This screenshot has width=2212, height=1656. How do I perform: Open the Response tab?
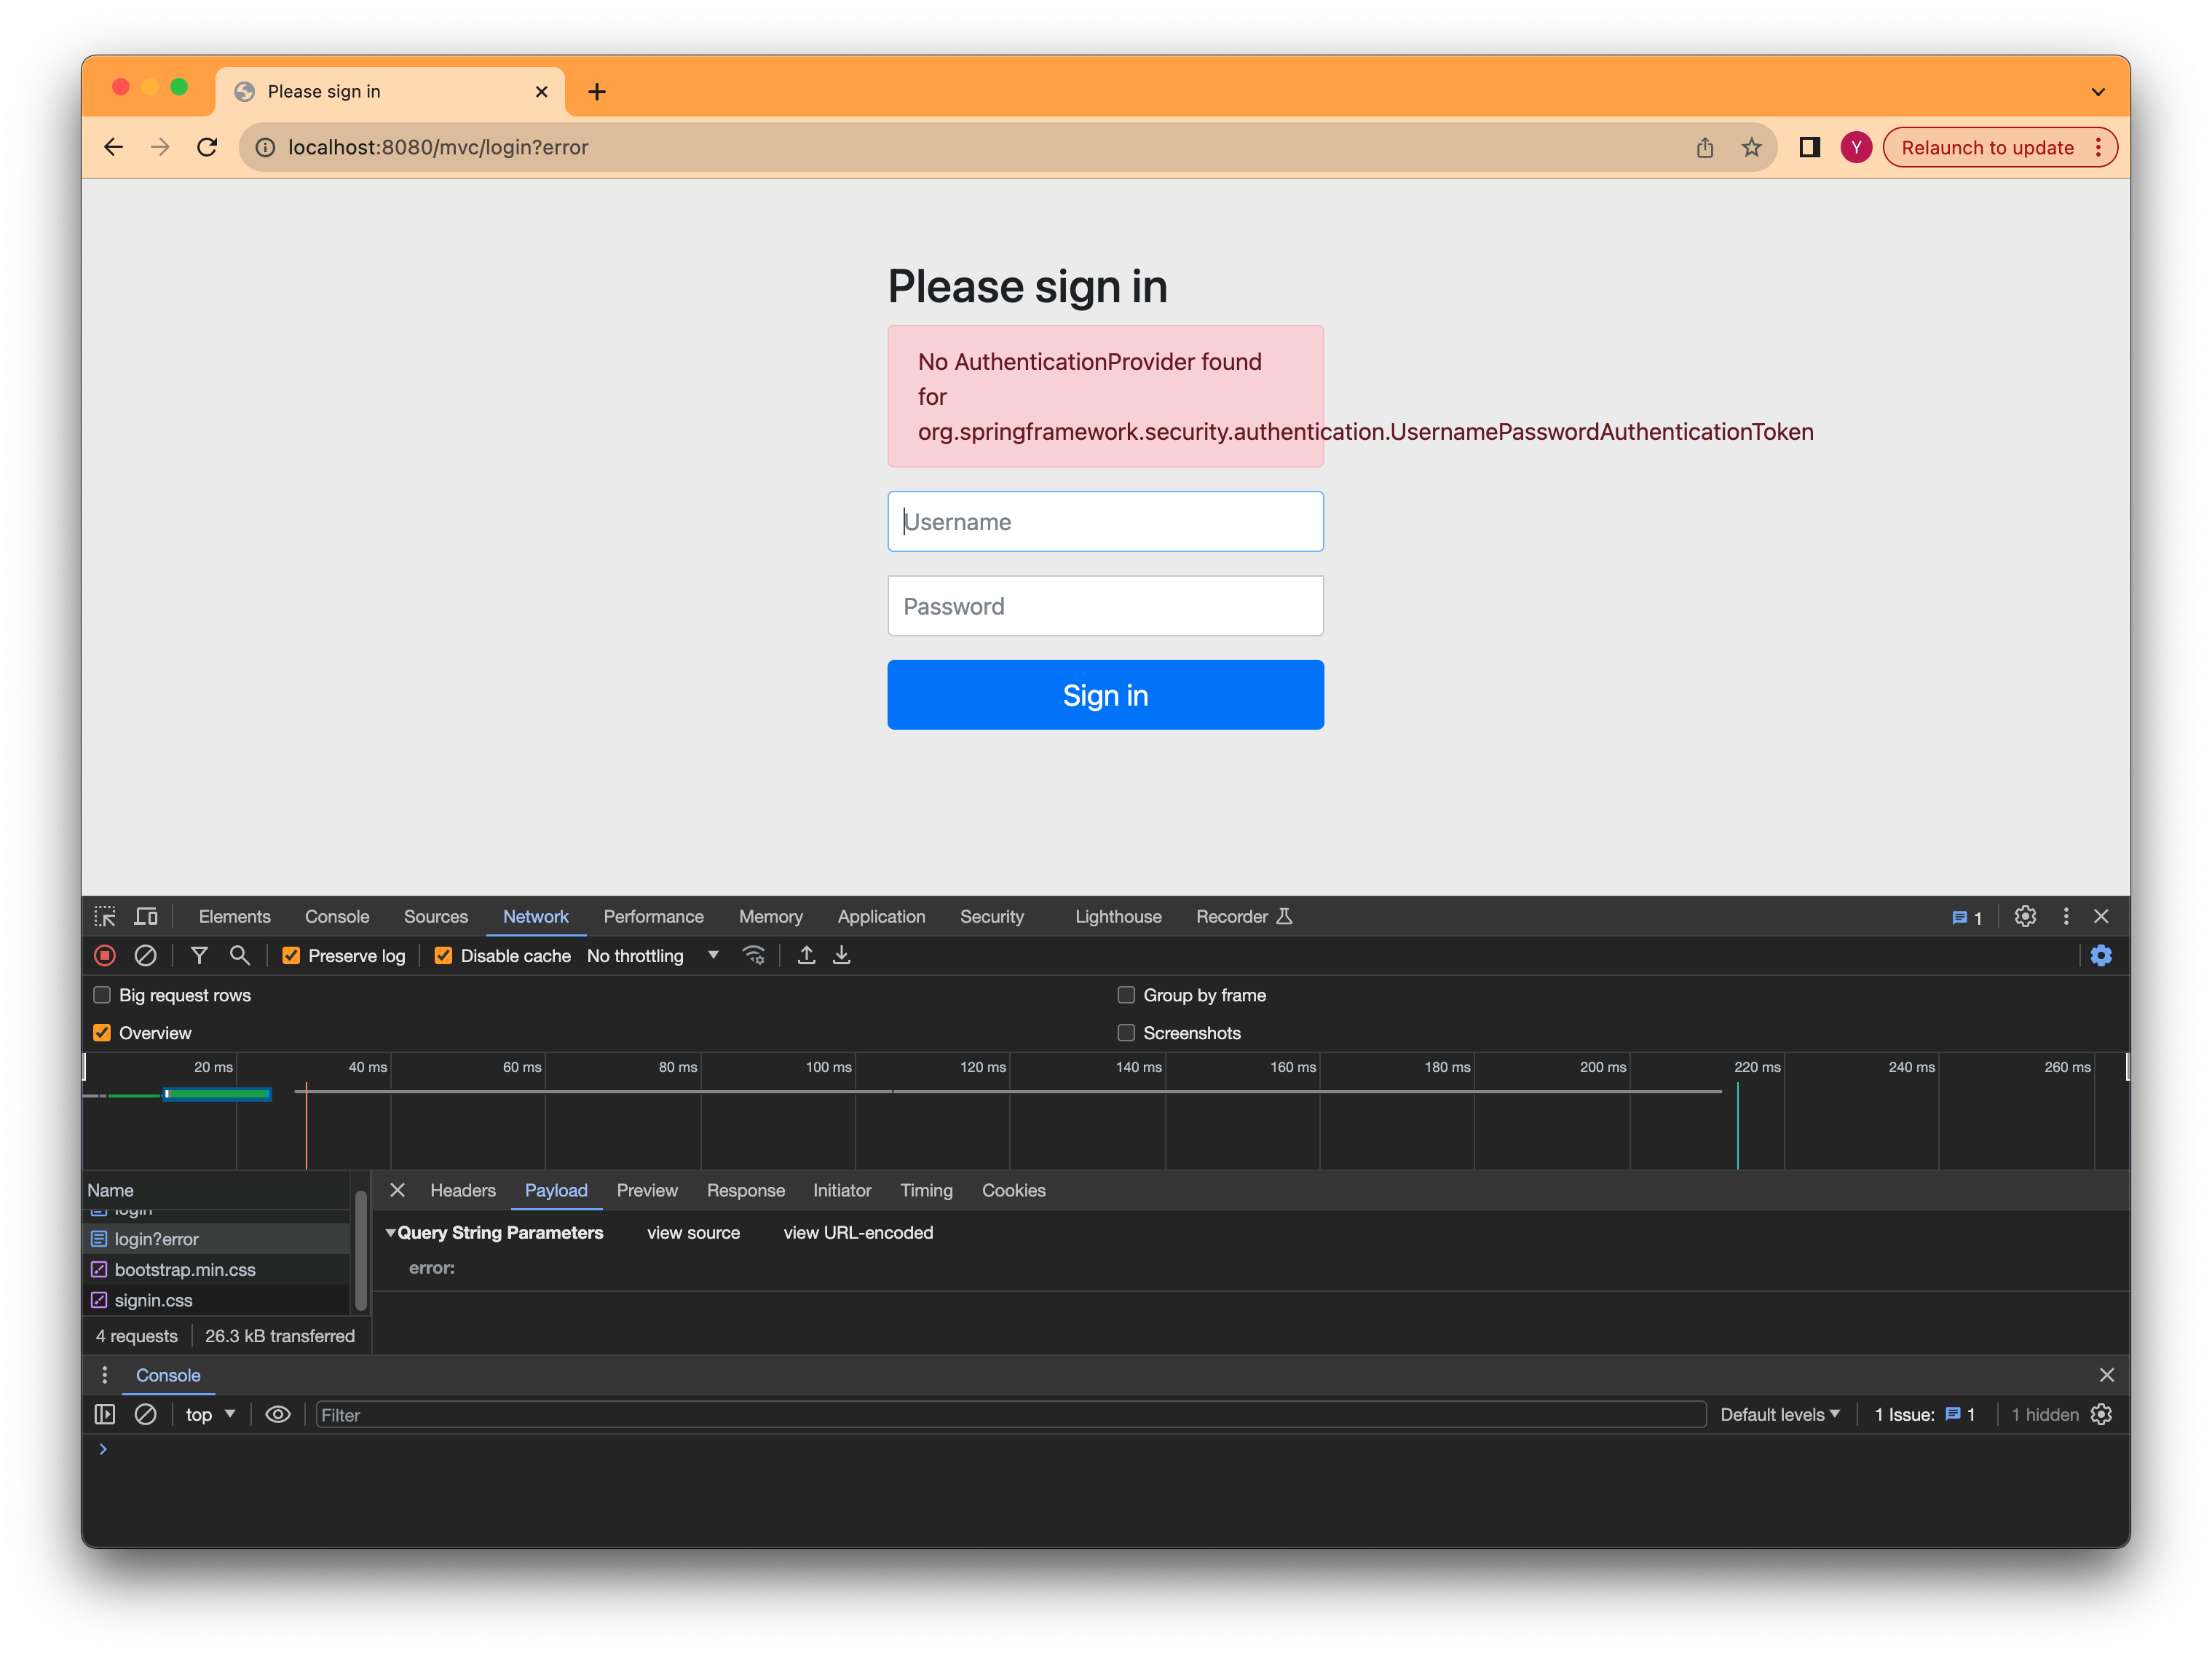745,1190
